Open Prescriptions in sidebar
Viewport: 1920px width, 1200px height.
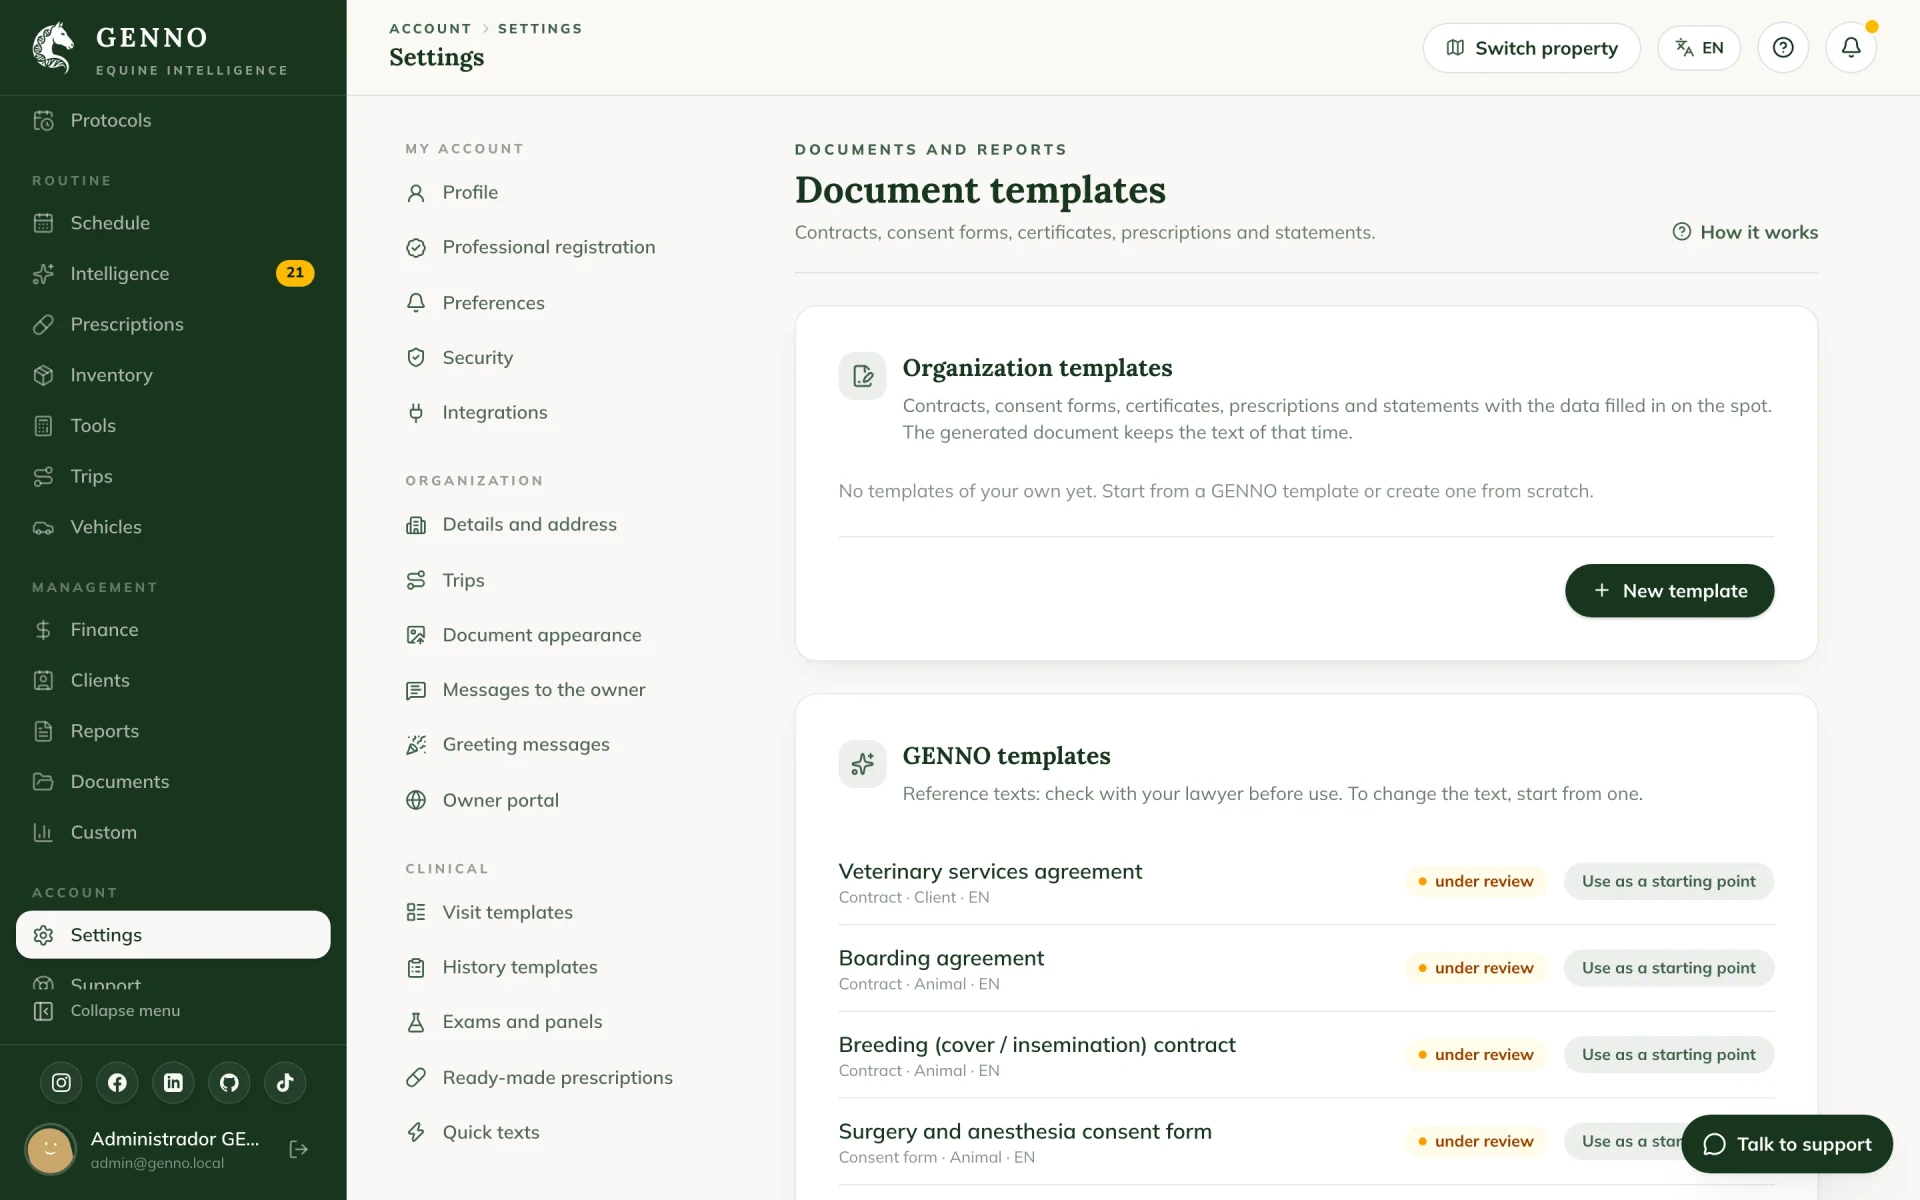click(173, 325)
